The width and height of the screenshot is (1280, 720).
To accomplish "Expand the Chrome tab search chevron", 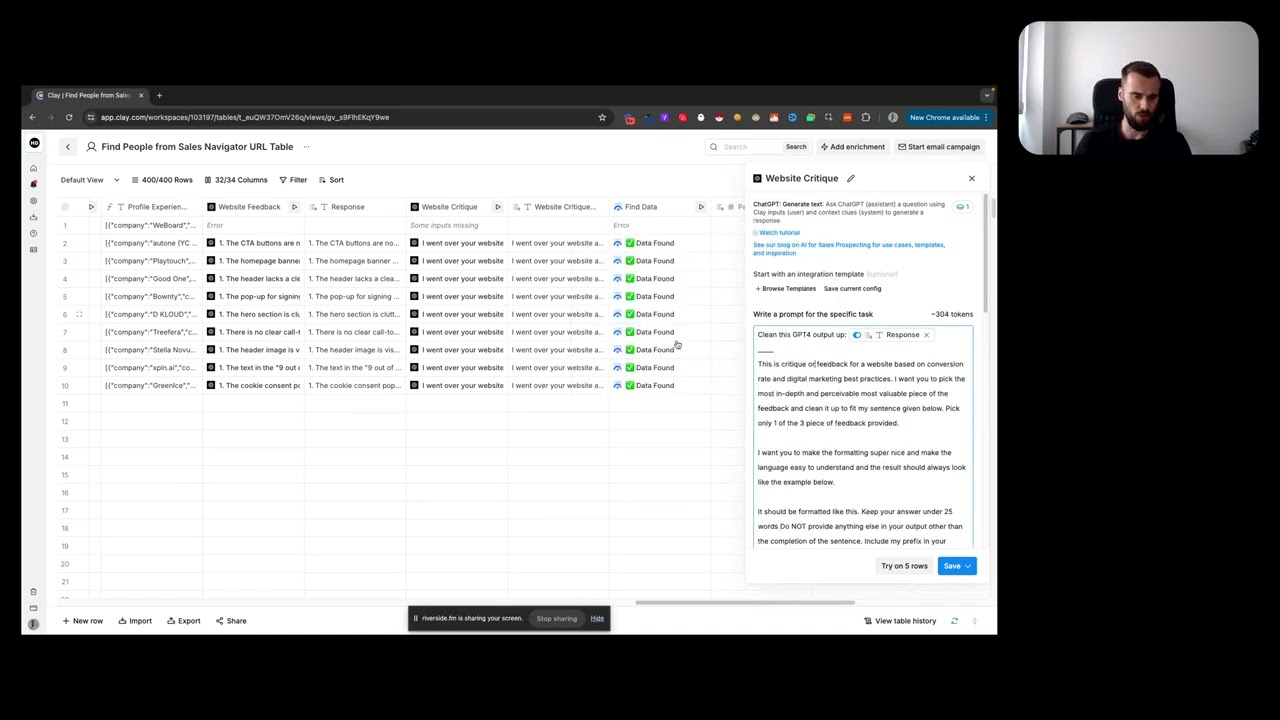I will click(987, 95).
